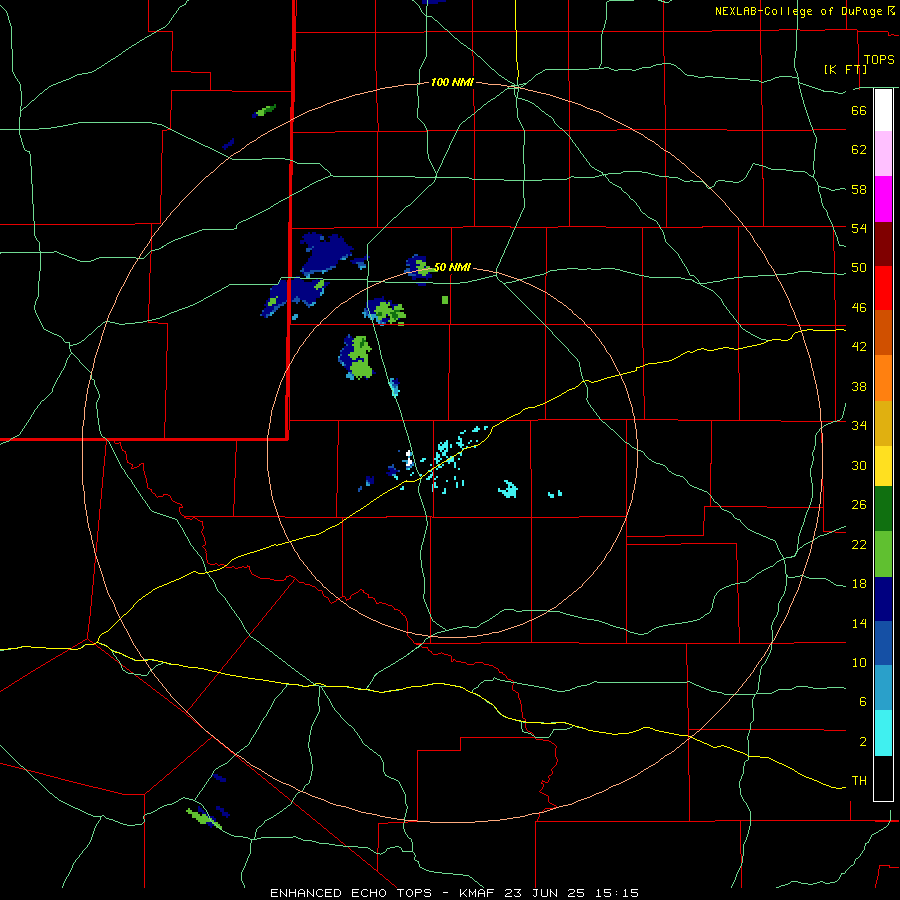The width and height of the screenshot is (900, 900).
Task: Click the "66" legend value
Action: point(859,110)
